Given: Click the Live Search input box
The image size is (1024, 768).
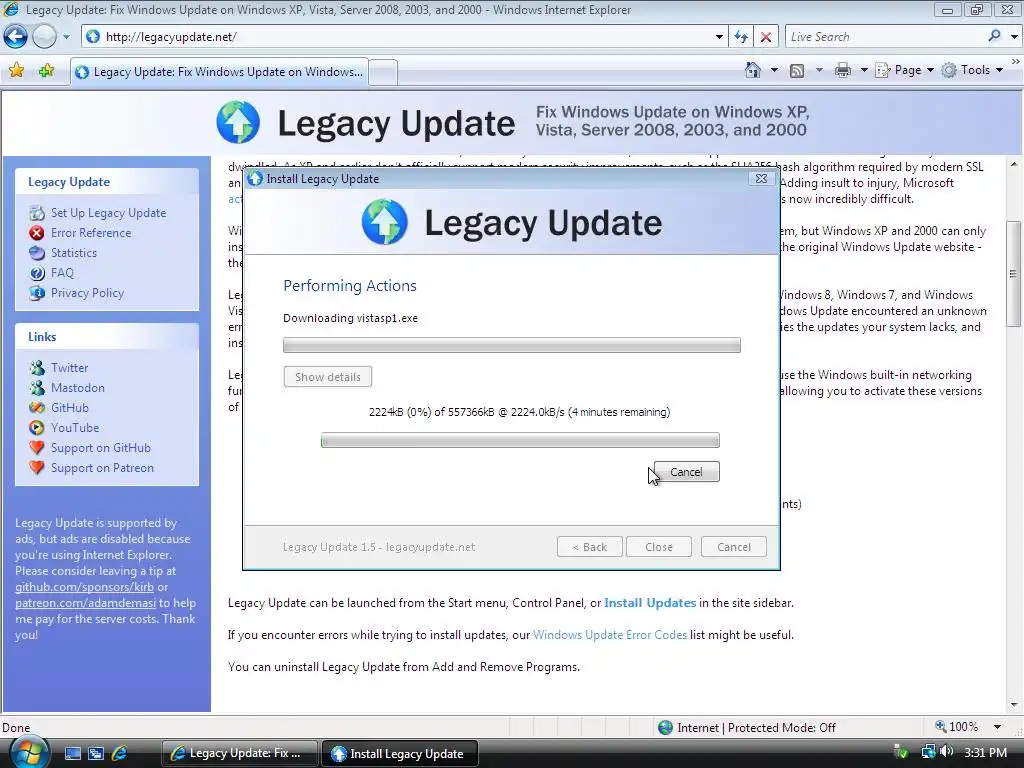Looking at the screenshot, I should pos(885,37).
